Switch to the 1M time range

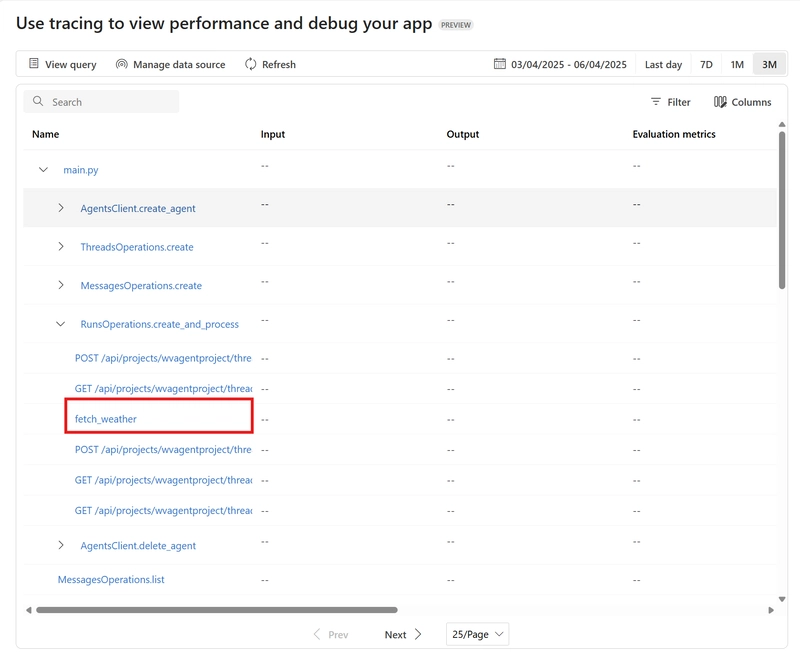737,64
